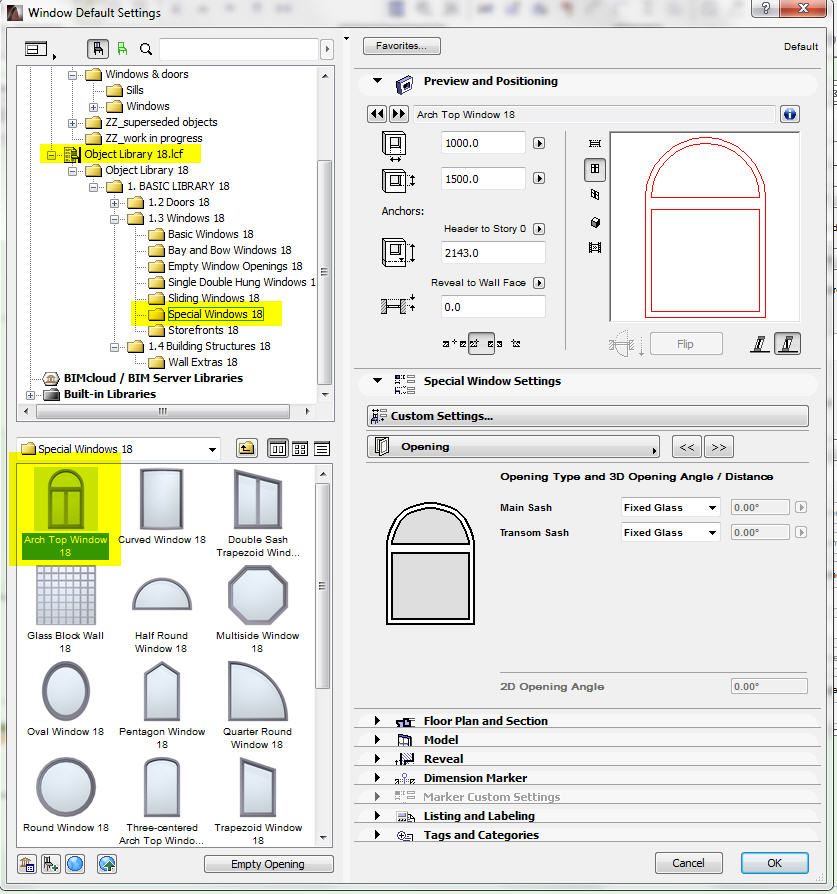Open the library panel layout icon
This screenshot has width=837, height=894.
point(37,50)
